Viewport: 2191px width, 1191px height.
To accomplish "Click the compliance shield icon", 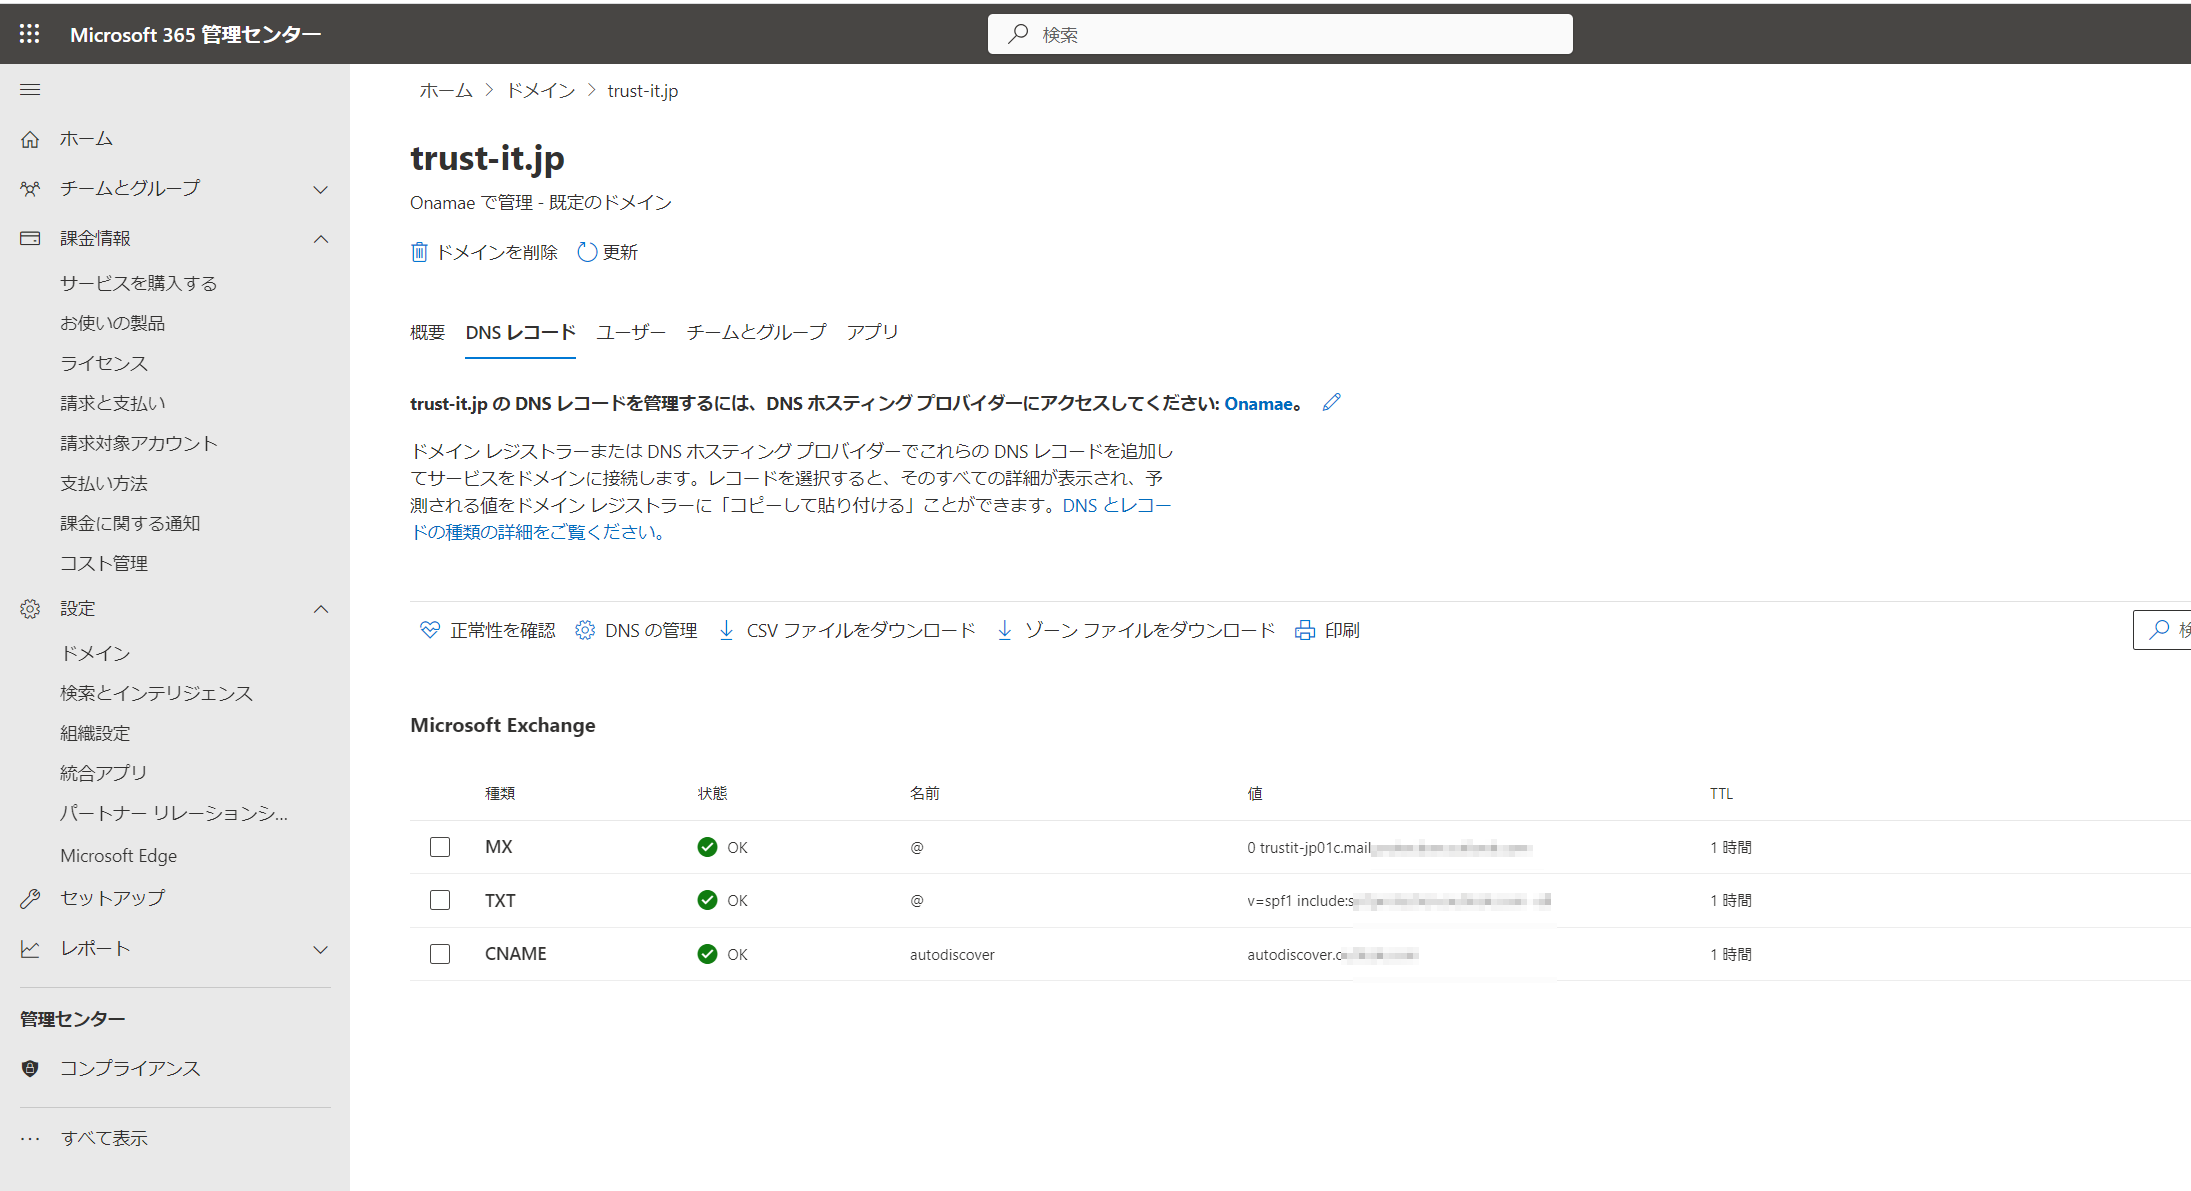I will pos(30,1068).
